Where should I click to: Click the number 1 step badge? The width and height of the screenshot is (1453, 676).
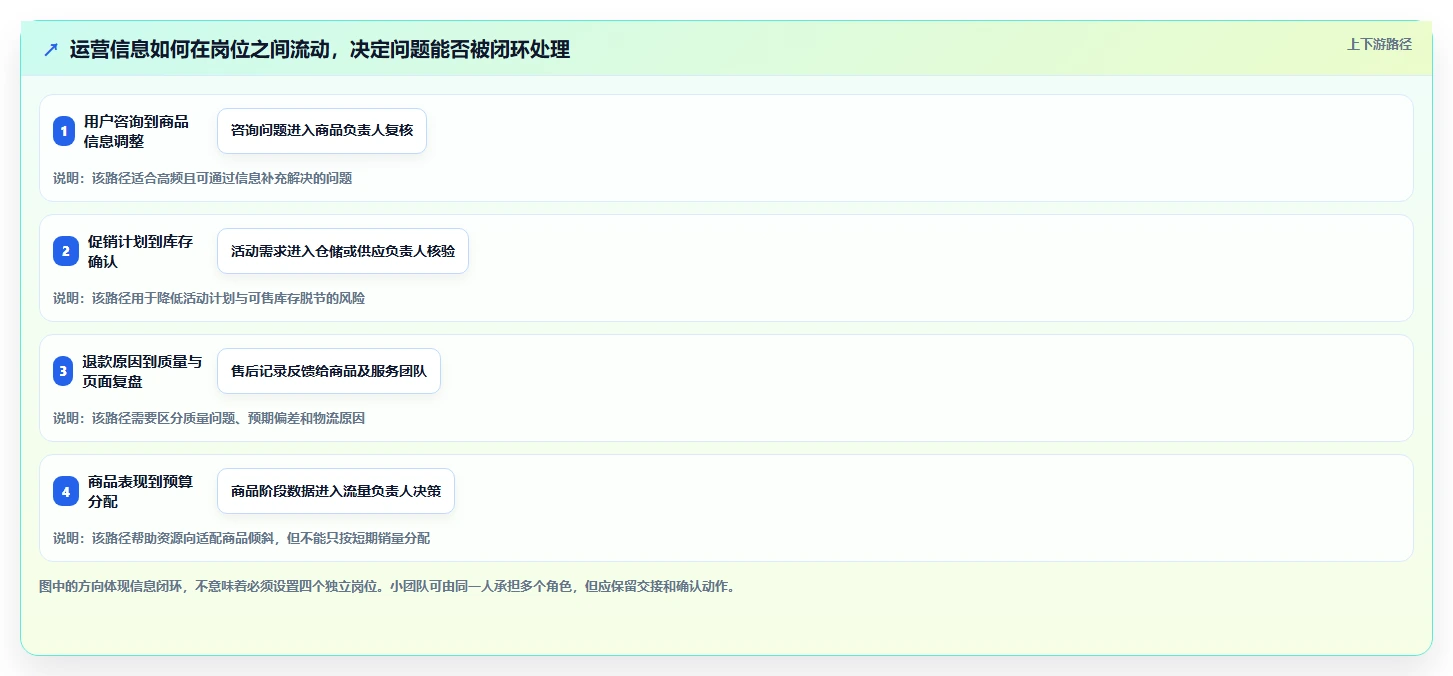click(x=64, y=131)
